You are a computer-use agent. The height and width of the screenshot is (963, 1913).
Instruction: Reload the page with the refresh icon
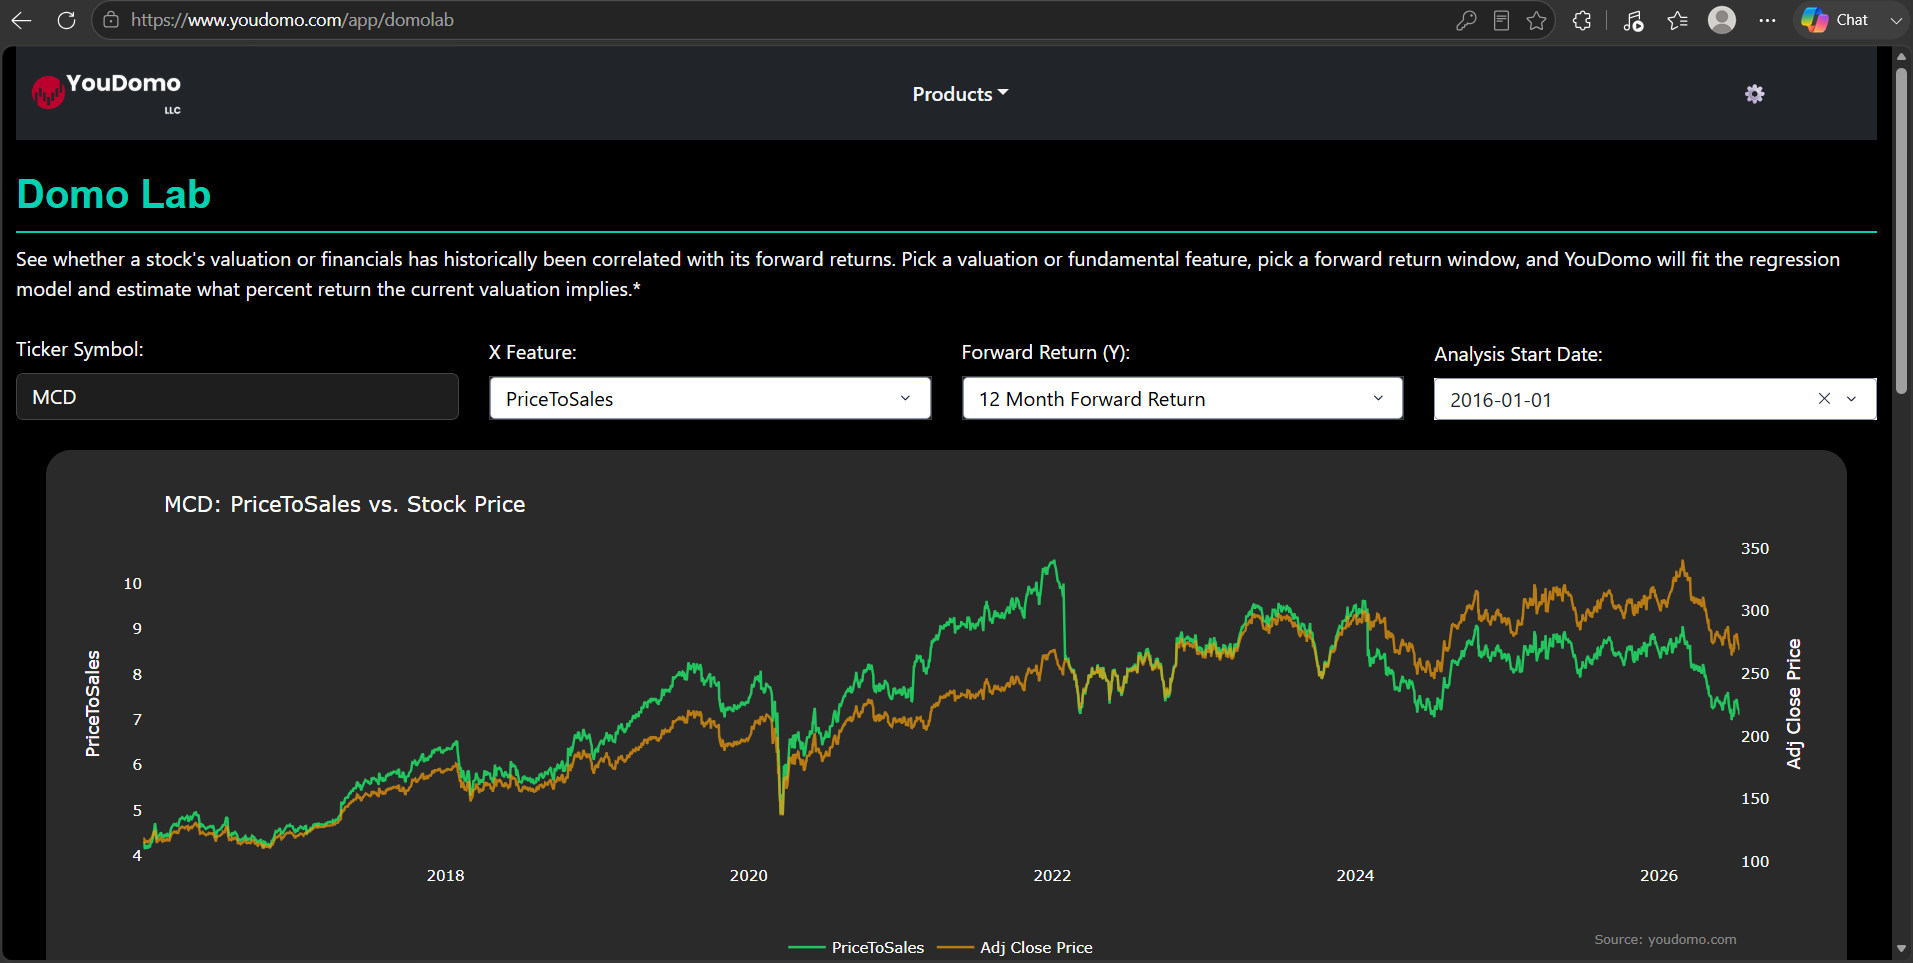point(66,20)
